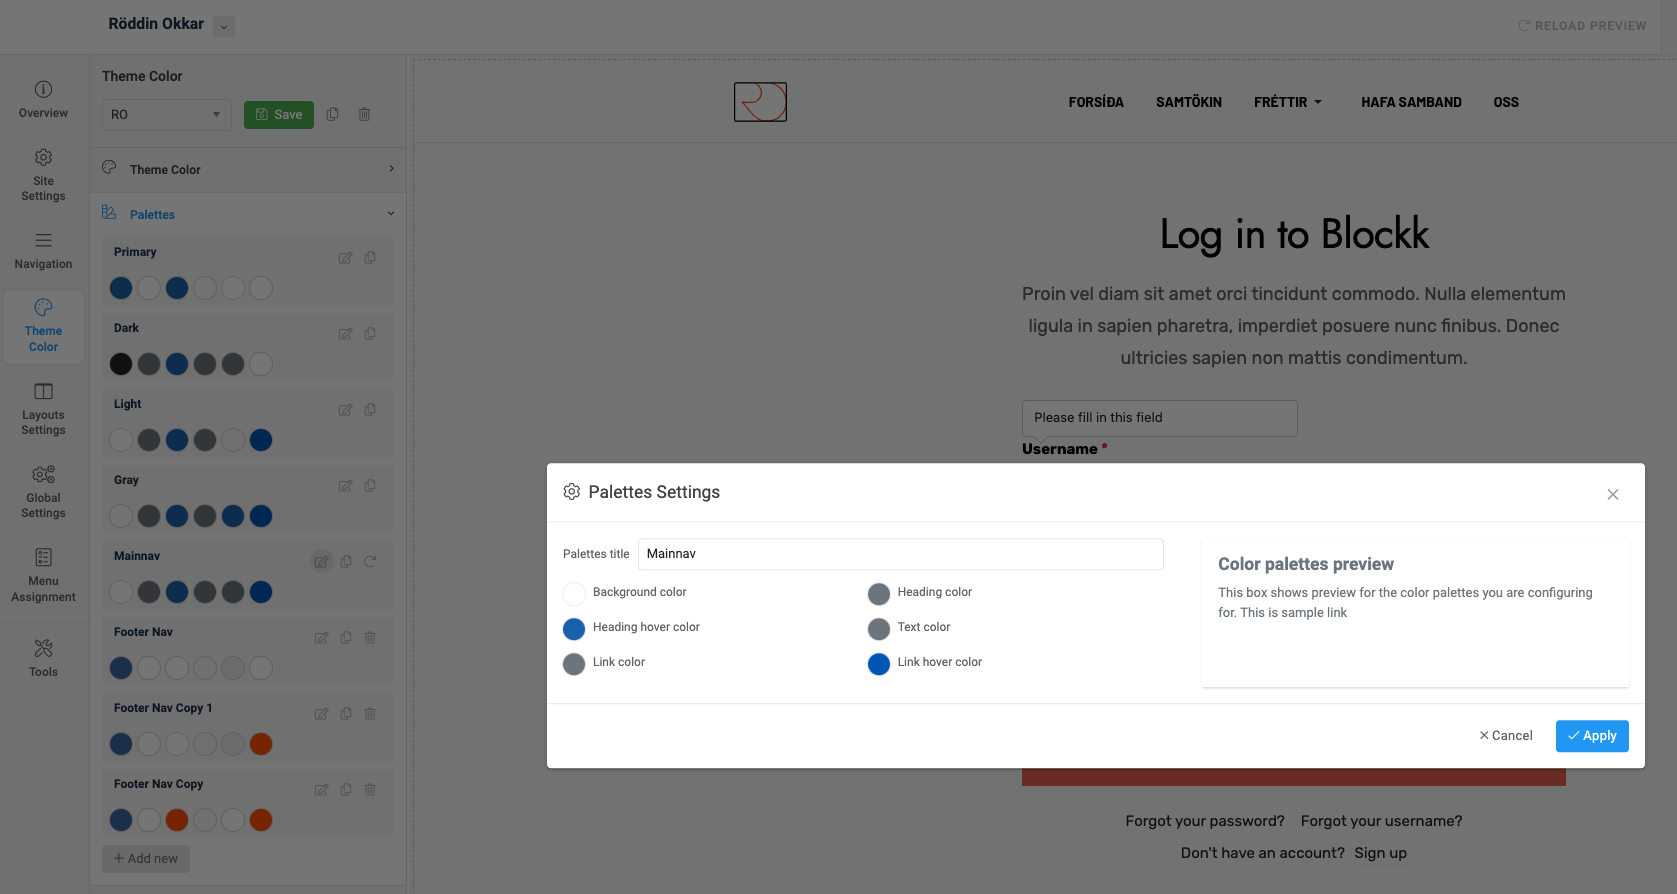Focus the Palettes title input field

tap(901, 554)
